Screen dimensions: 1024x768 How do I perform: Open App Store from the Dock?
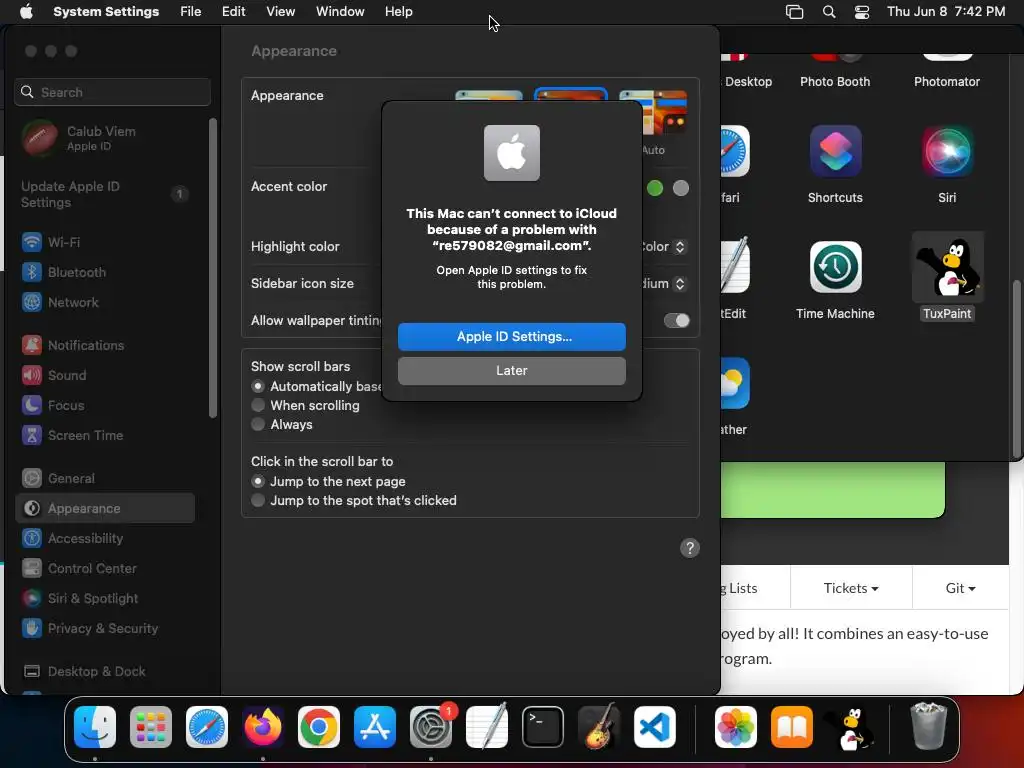[x=375, y=727]
